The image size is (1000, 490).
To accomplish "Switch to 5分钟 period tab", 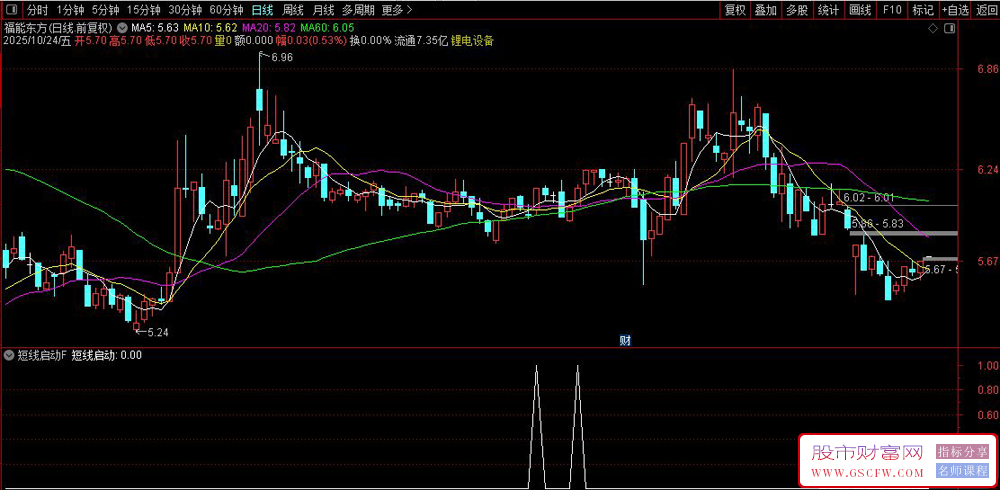I will point(105,10).
